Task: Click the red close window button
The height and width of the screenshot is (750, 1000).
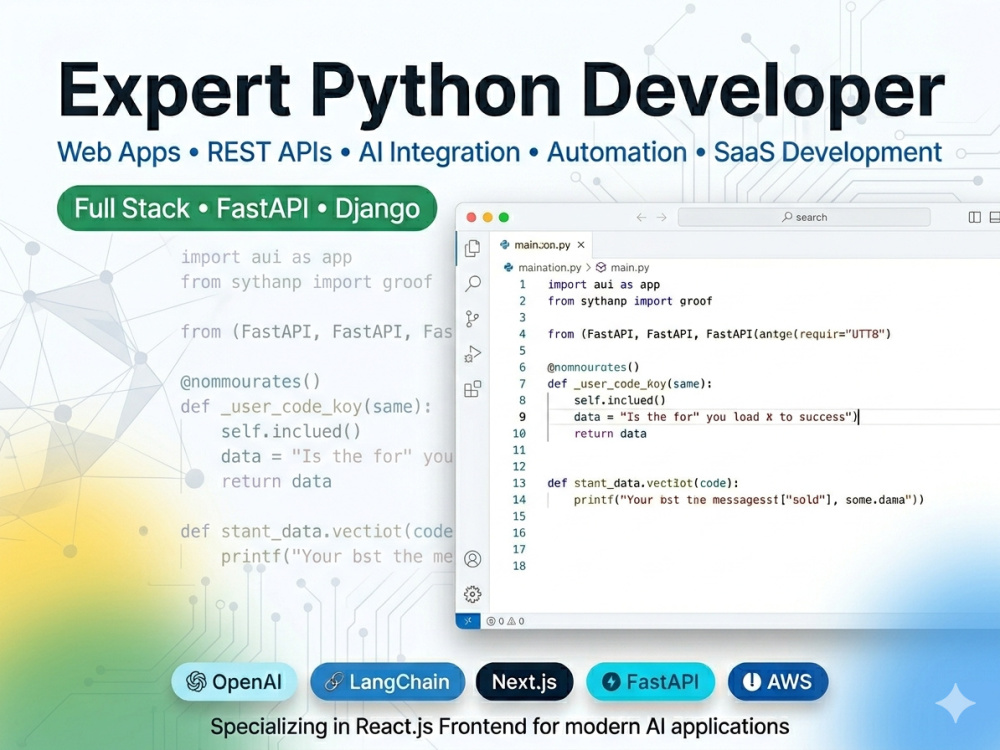Action: click(471, 217)
